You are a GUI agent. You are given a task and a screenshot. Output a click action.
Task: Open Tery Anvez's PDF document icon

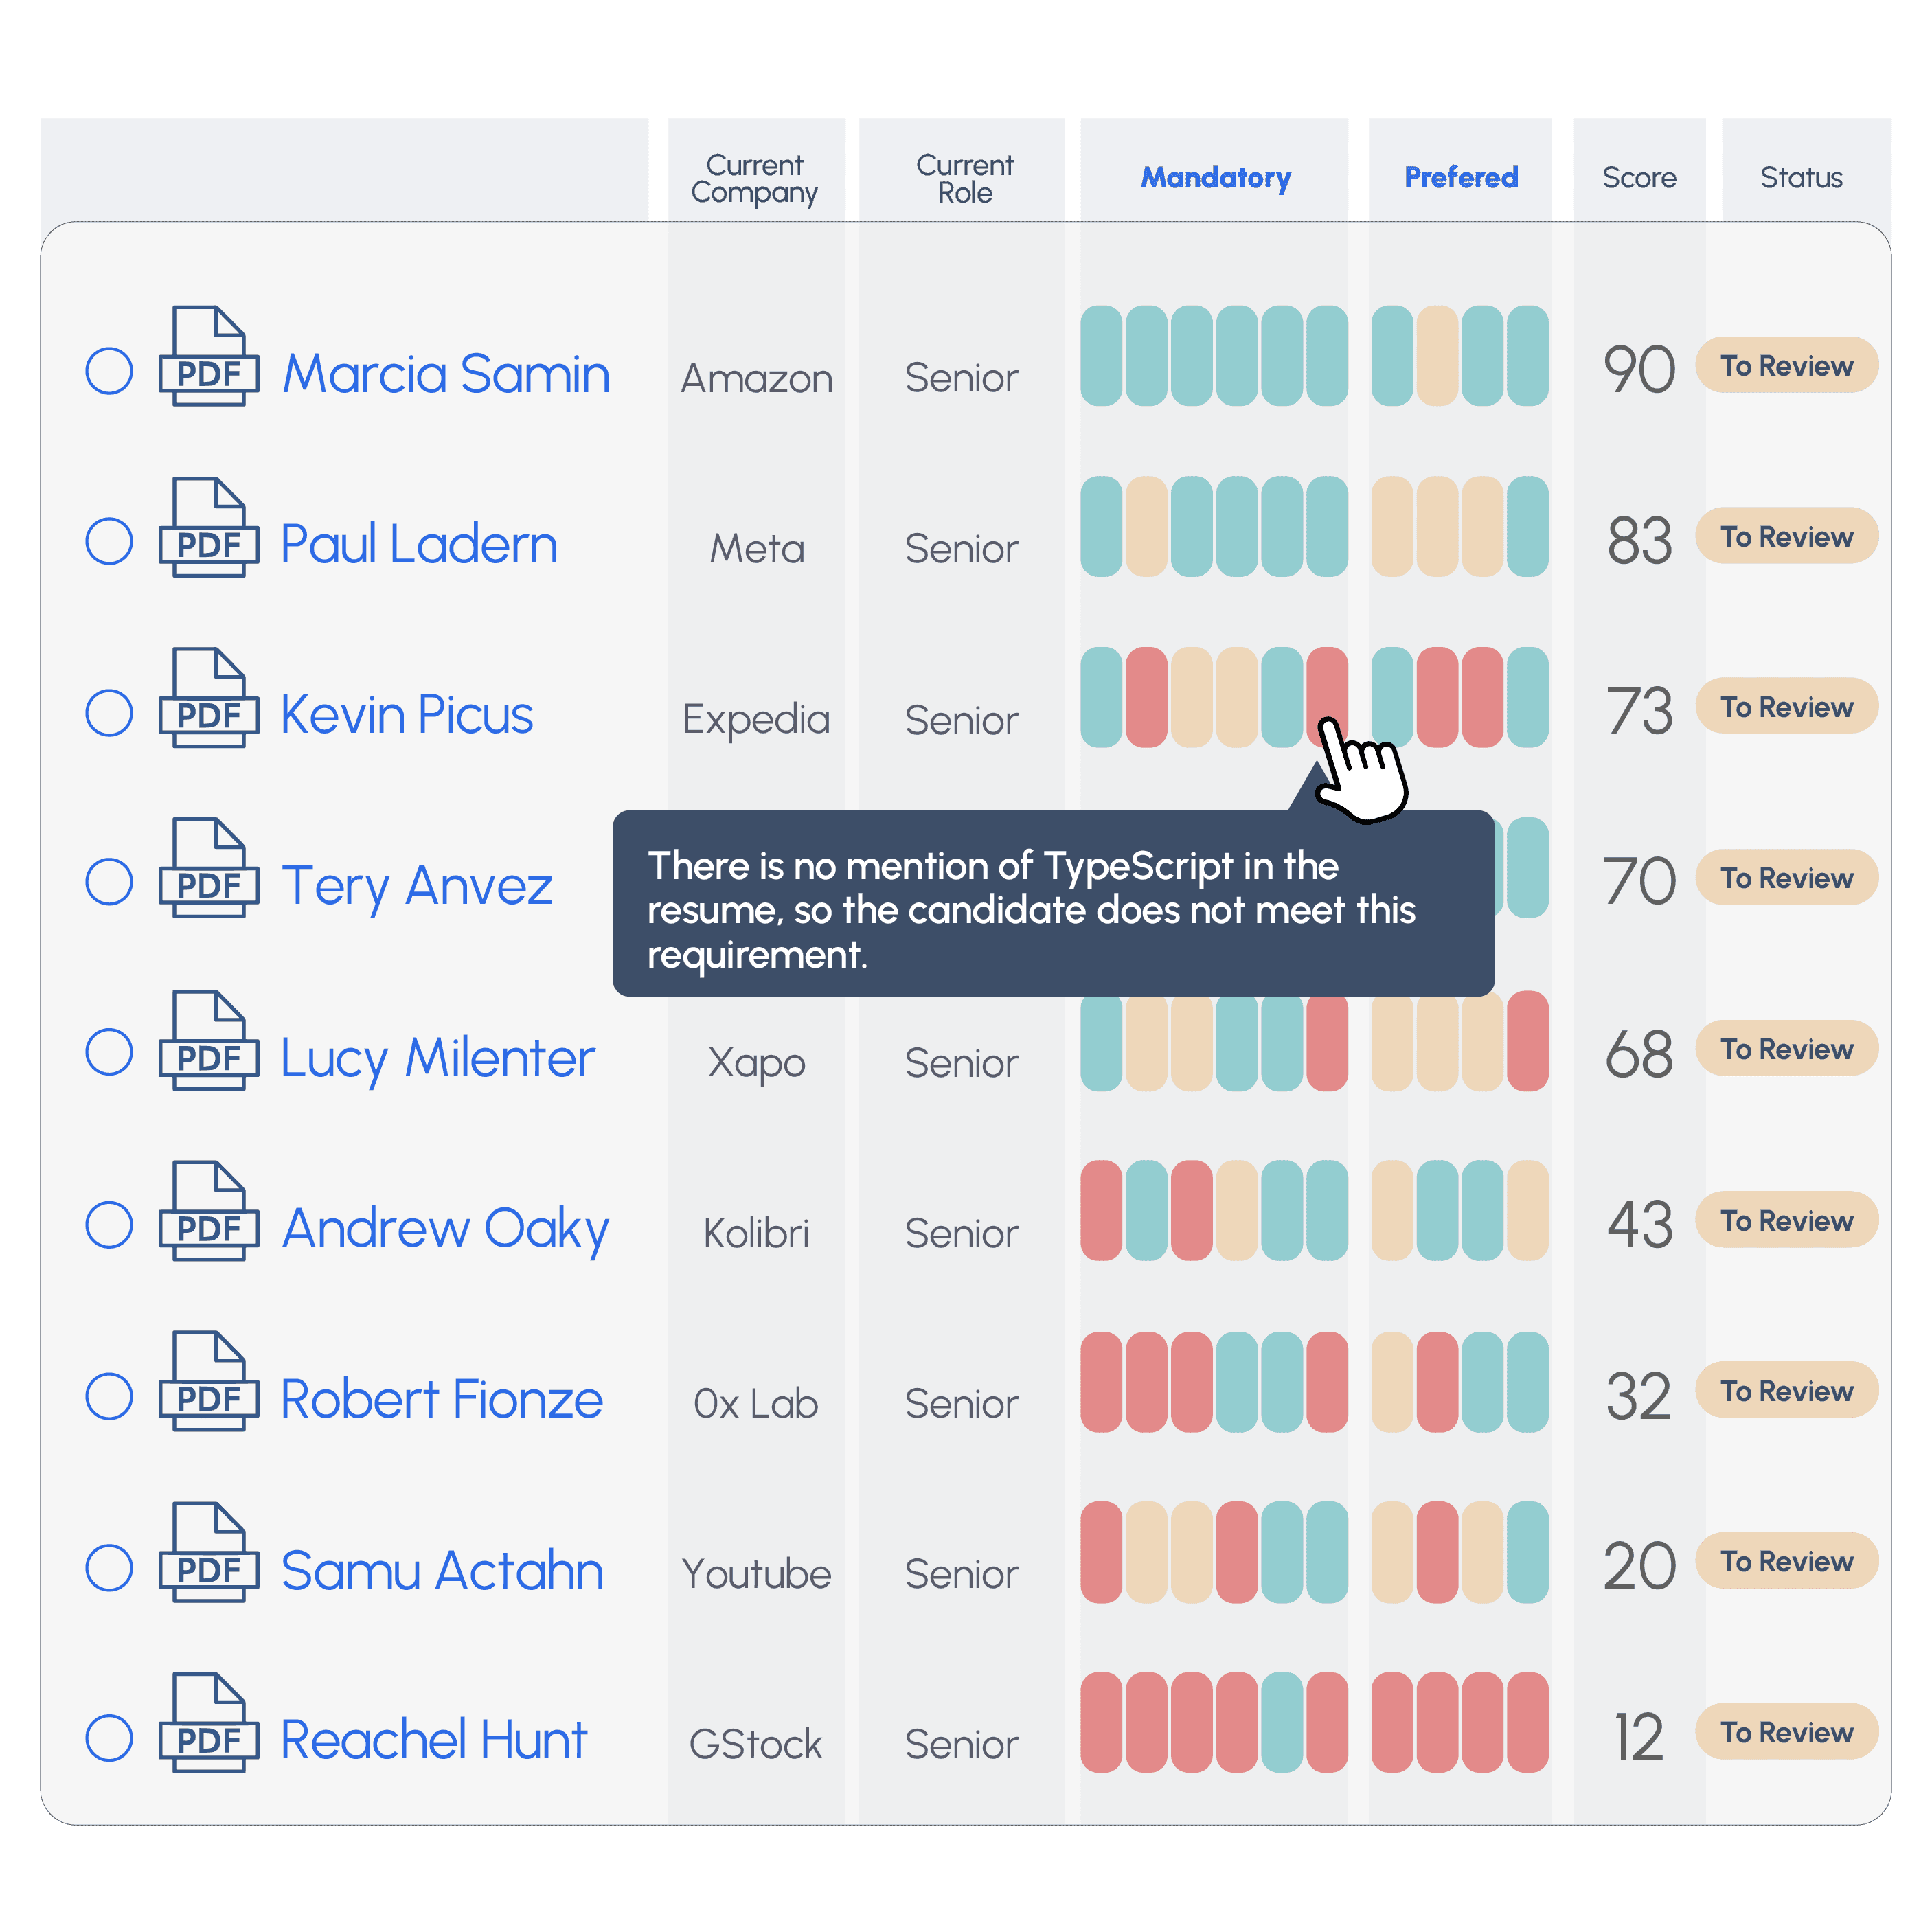(x=208, y=869)
